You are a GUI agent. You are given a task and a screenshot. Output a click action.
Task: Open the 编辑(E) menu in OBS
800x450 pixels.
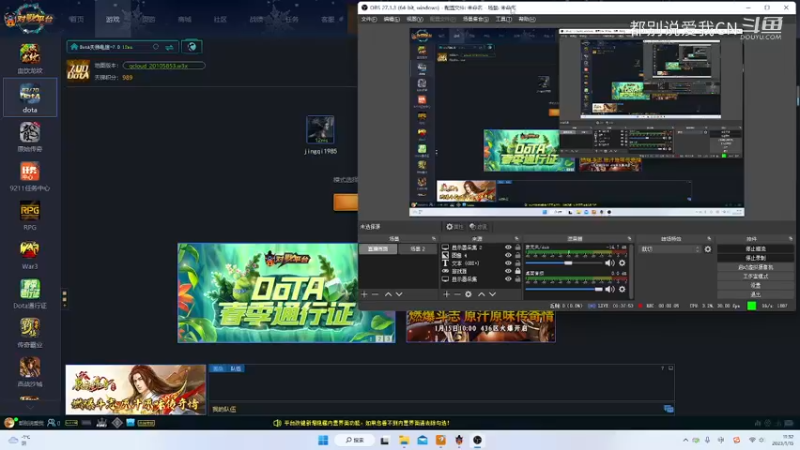click(x=391, y=19)
